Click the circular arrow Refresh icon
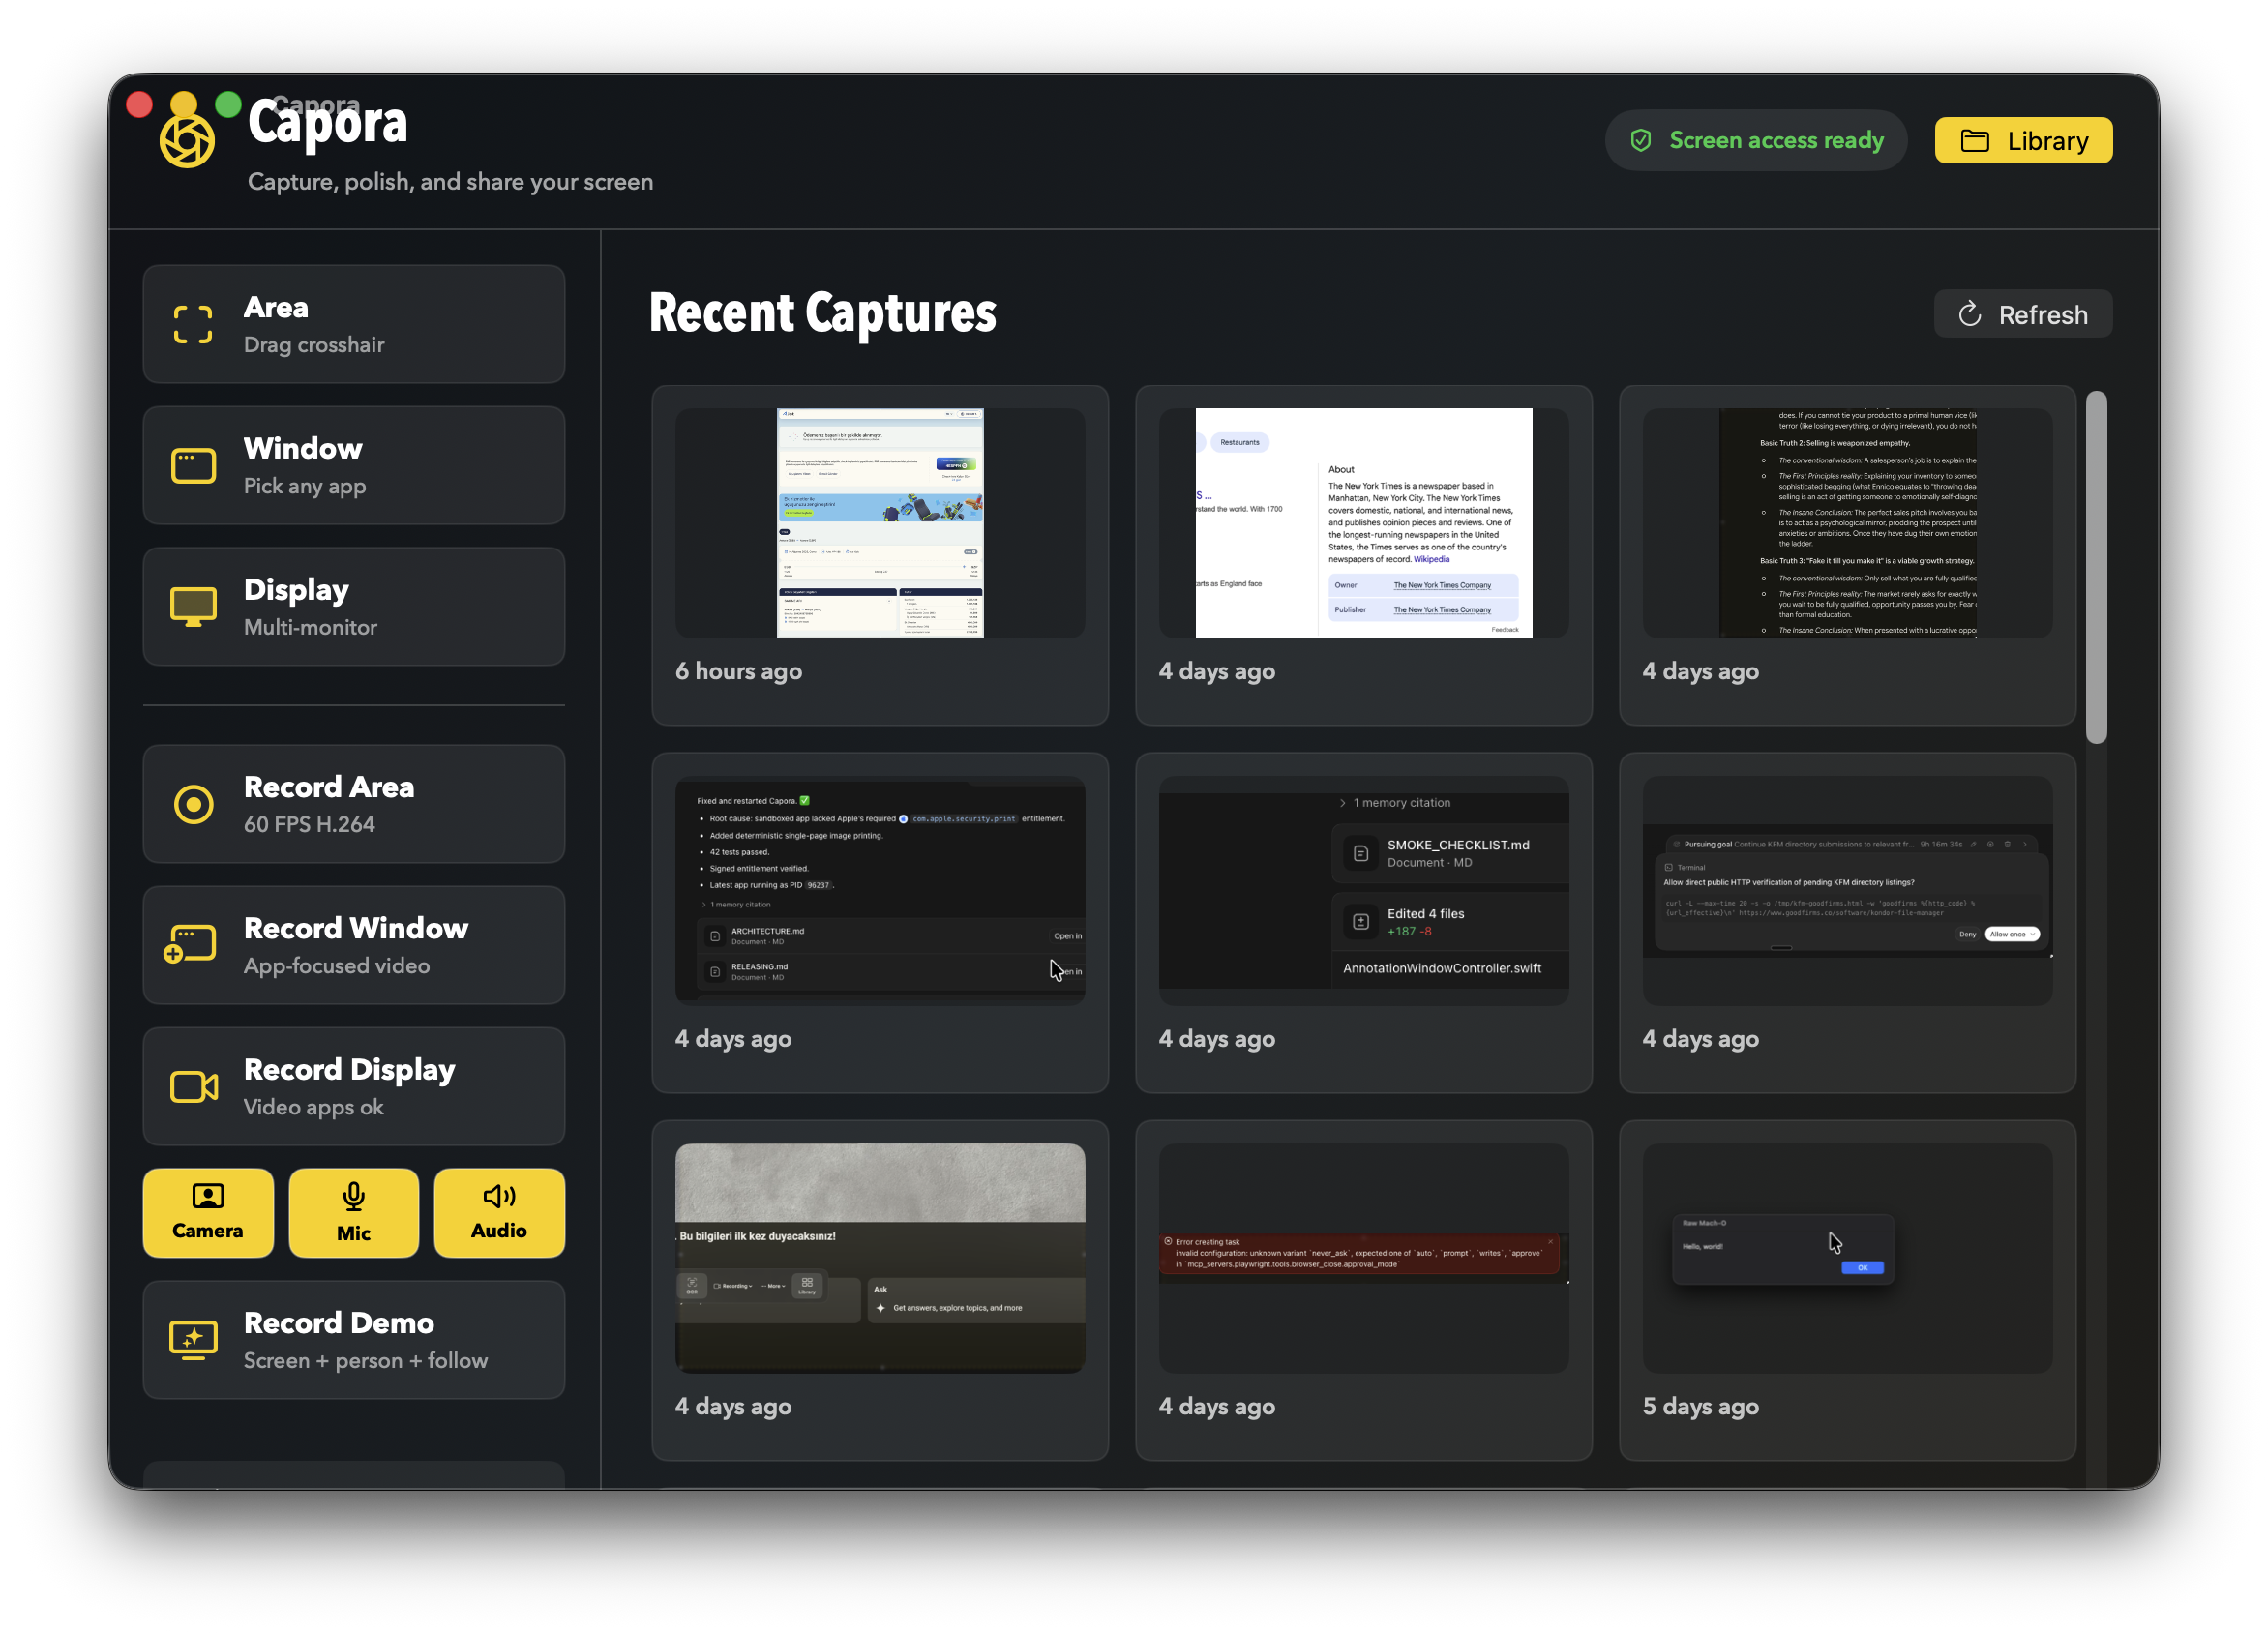The height and width of the screenshot is (1633, 2268). pyautogui.click(x=1970, y=314)
